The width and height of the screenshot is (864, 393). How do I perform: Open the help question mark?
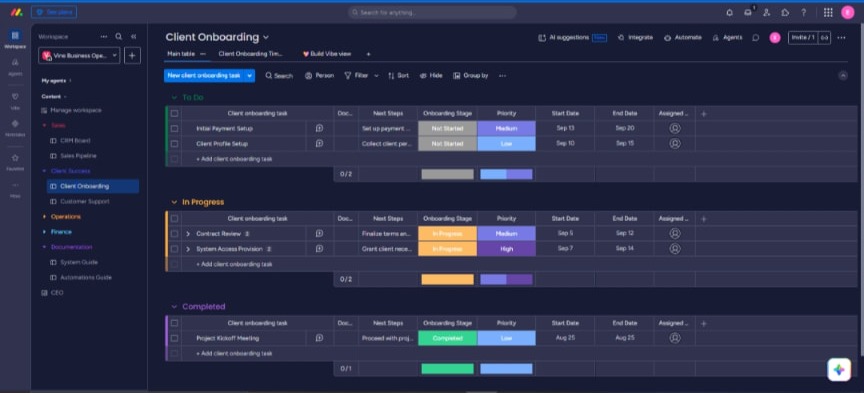[x=803, y=12]
